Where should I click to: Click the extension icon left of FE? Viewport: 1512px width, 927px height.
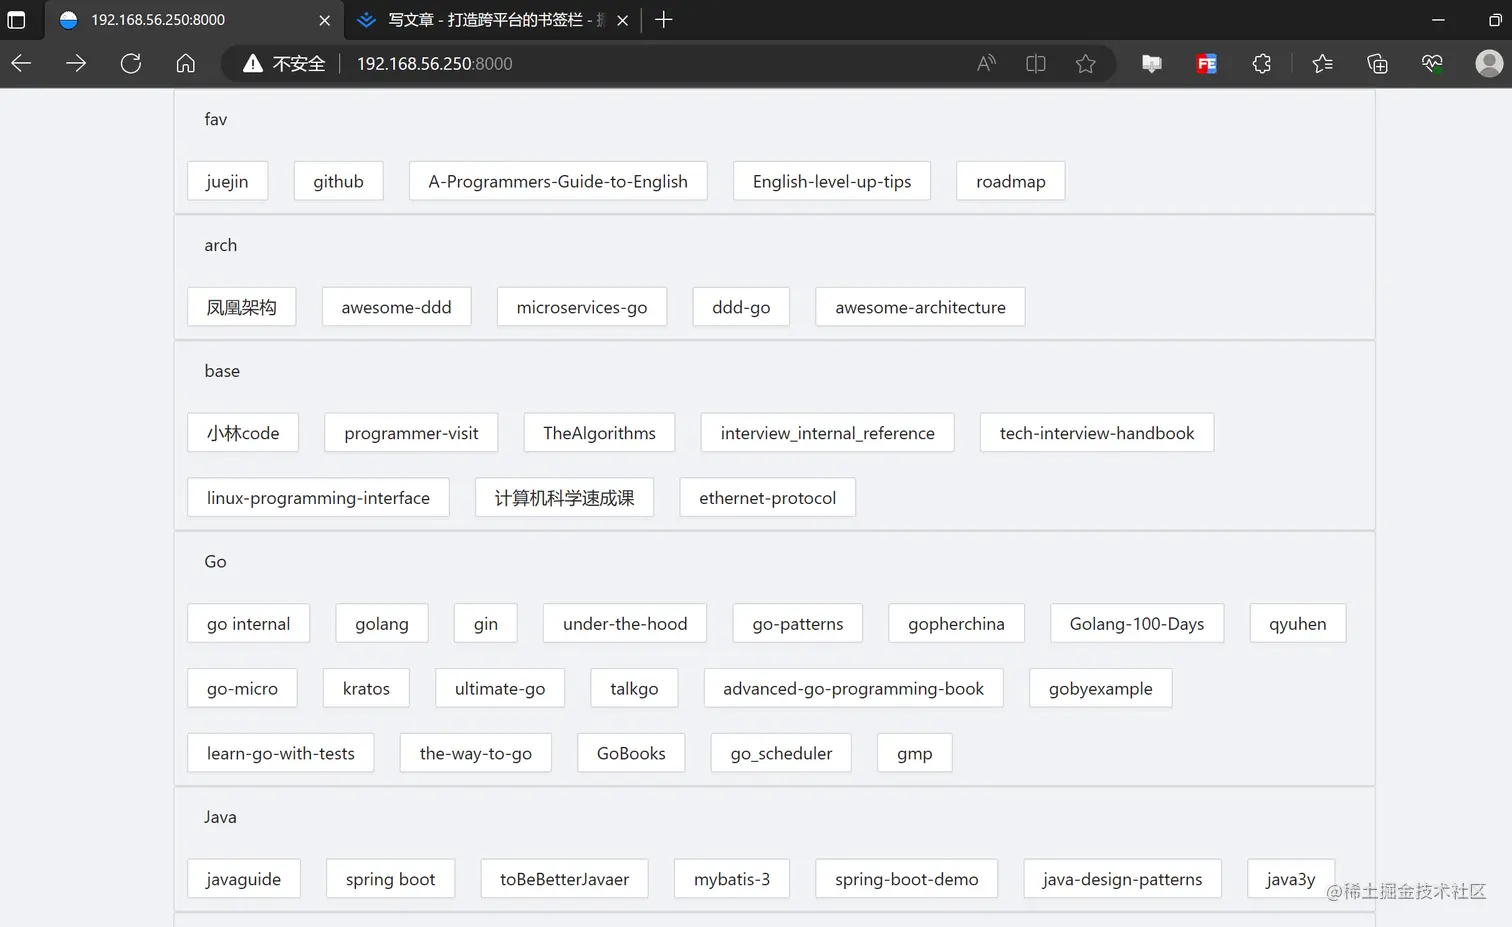pos(1152,64)
